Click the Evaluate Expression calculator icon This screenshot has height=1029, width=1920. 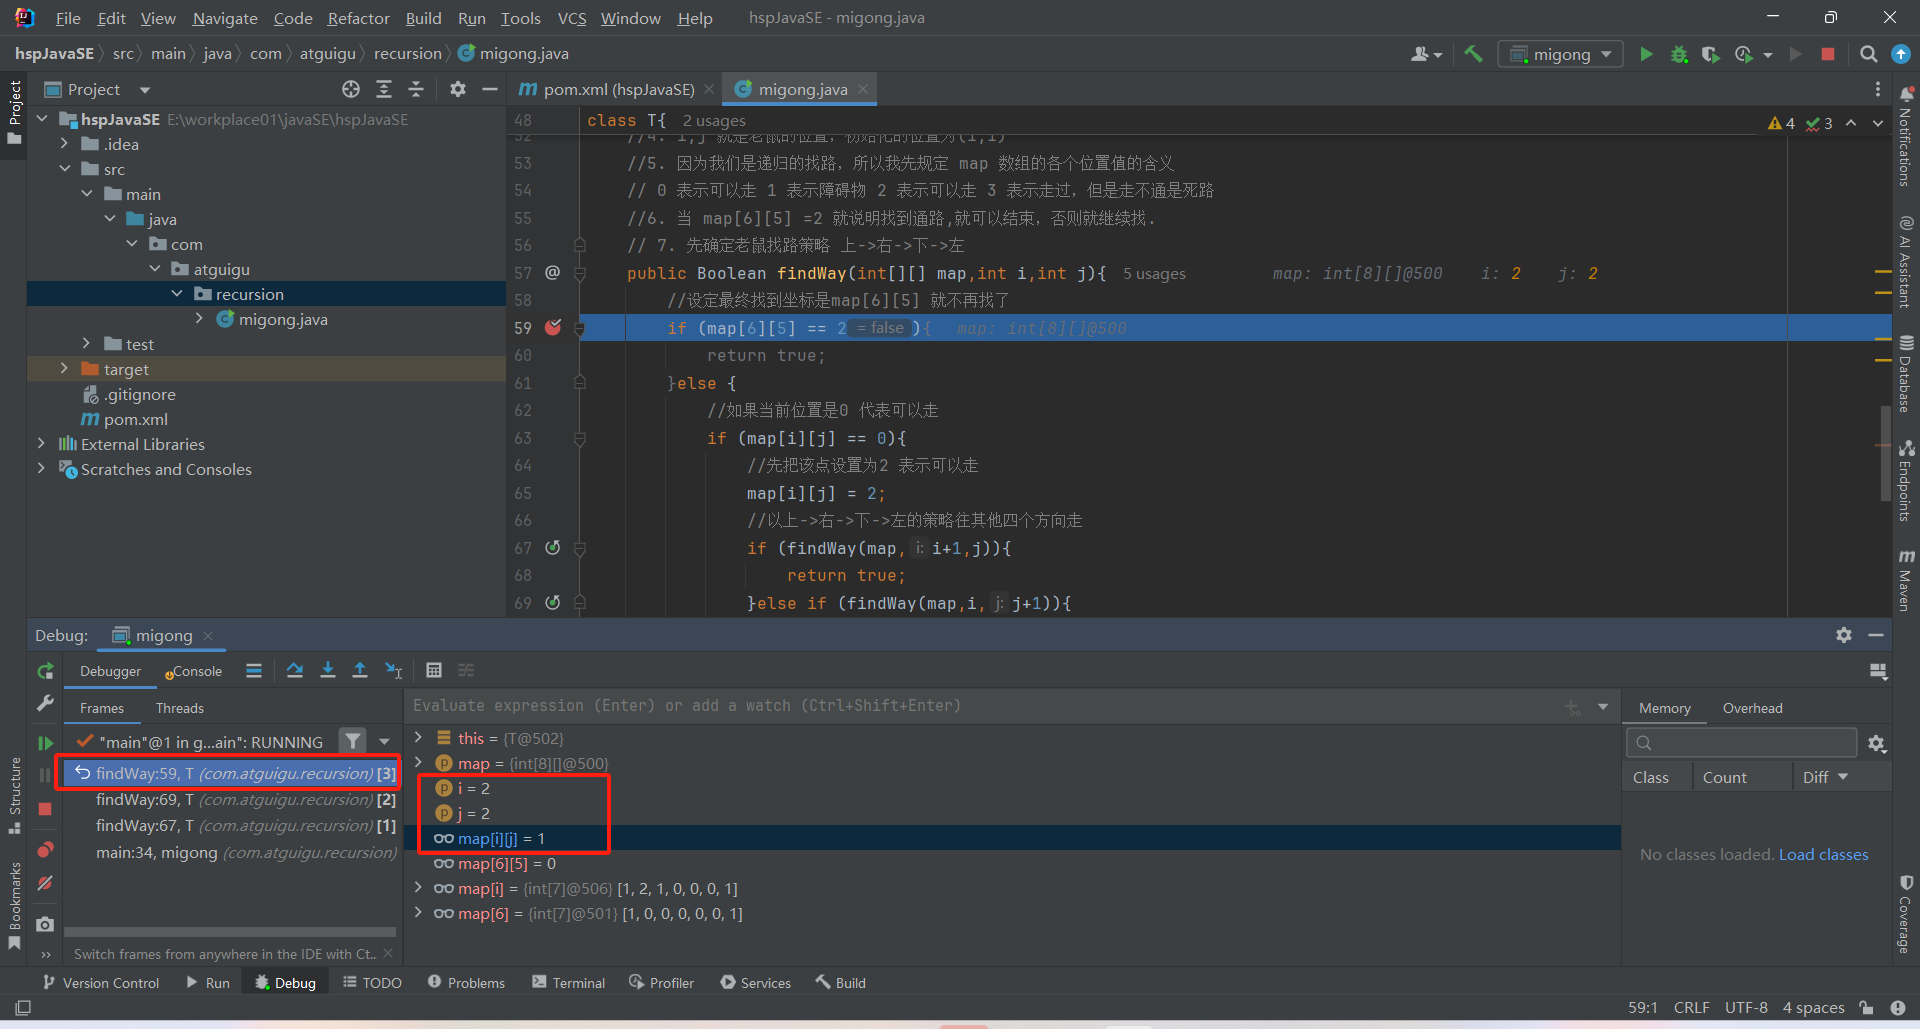(x=434, y=671)
